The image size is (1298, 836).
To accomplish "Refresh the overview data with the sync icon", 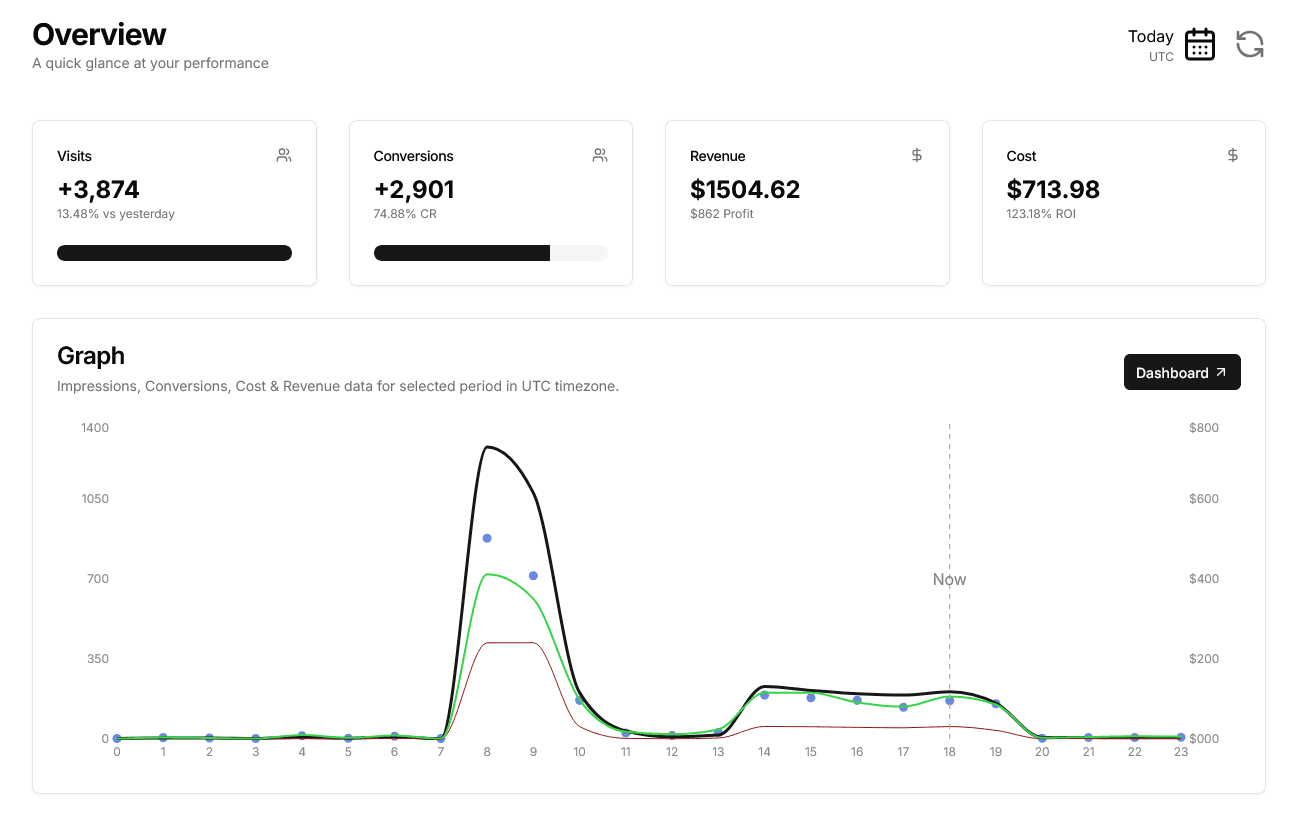I will coord(1249,44).
